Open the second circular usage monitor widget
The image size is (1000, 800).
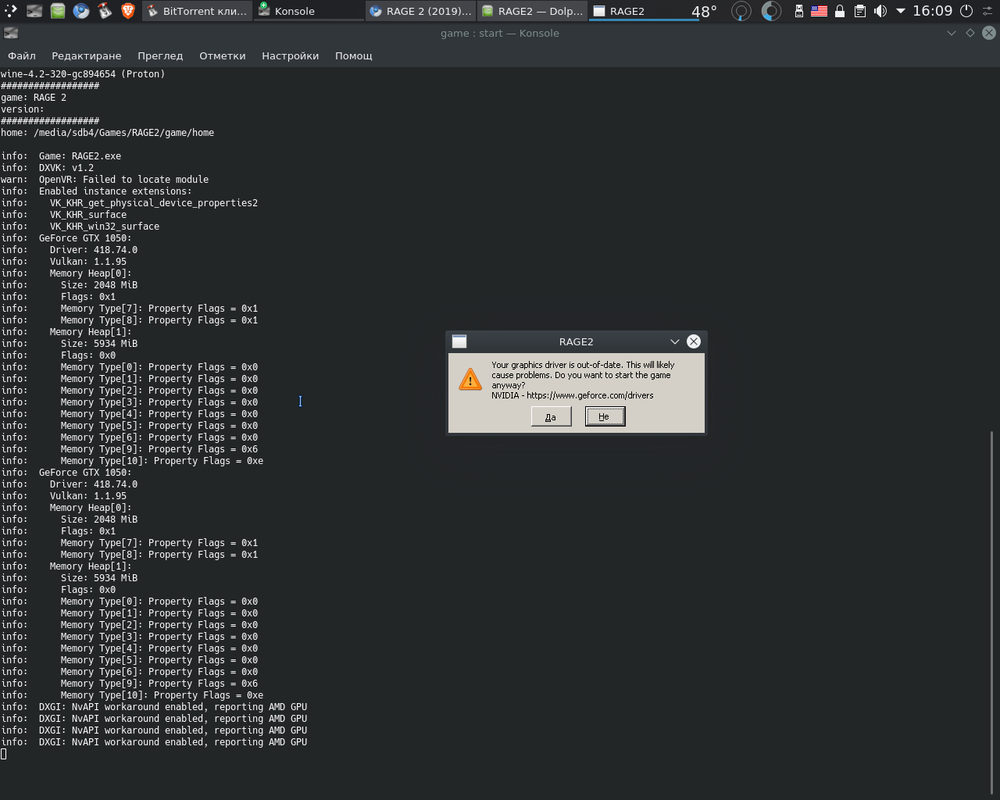(x=771, y=11)
